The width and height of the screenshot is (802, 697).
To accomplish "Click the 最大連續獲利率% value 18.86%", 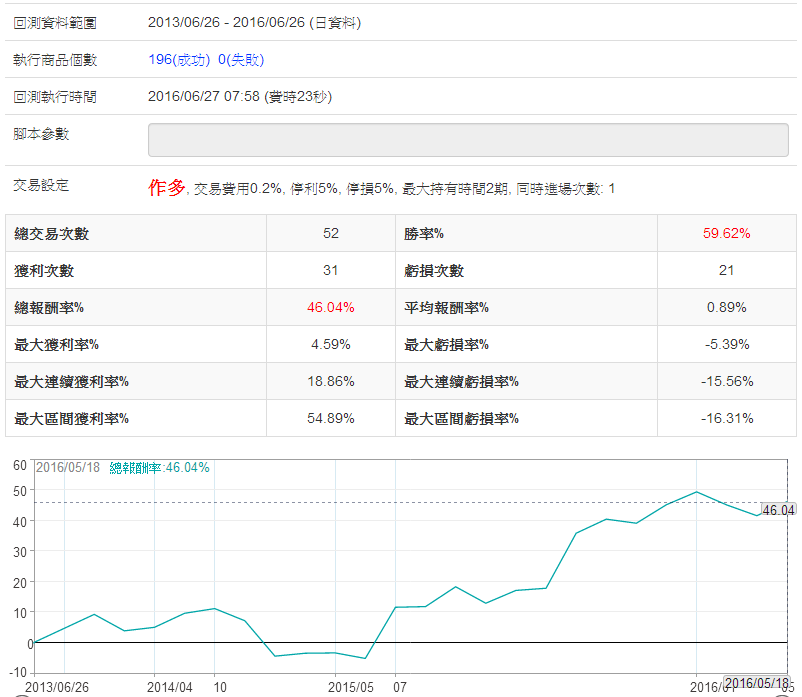I will tap(330, 381).
